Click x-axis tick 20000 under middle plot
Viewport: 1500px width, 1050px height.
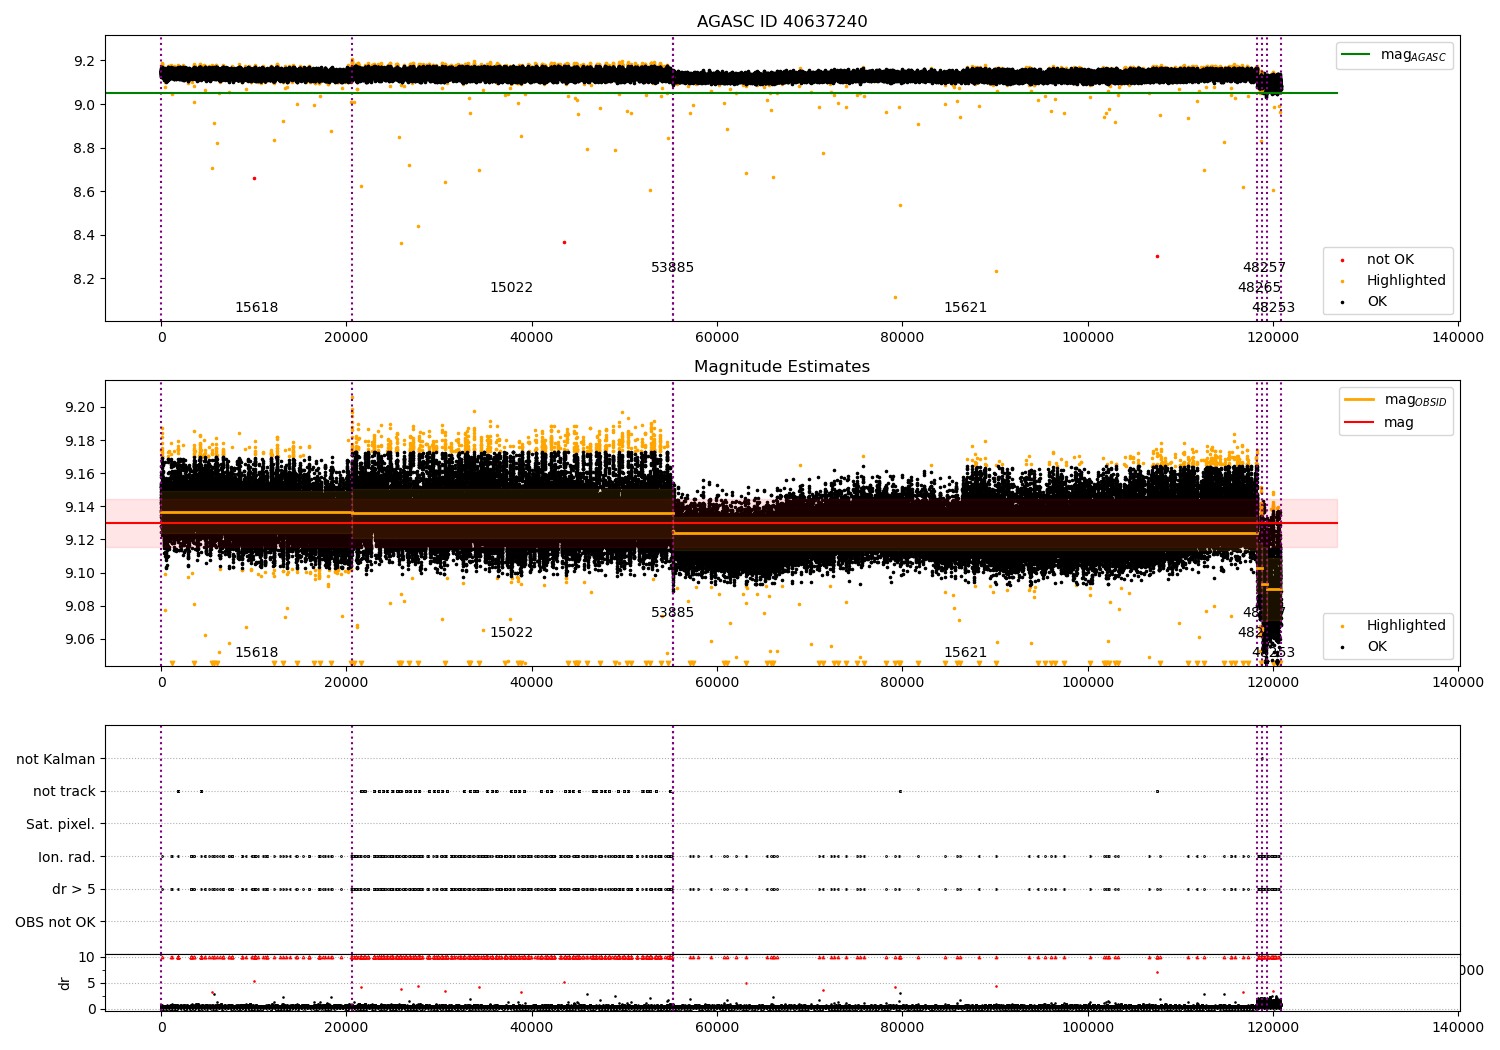pos(346,683)
